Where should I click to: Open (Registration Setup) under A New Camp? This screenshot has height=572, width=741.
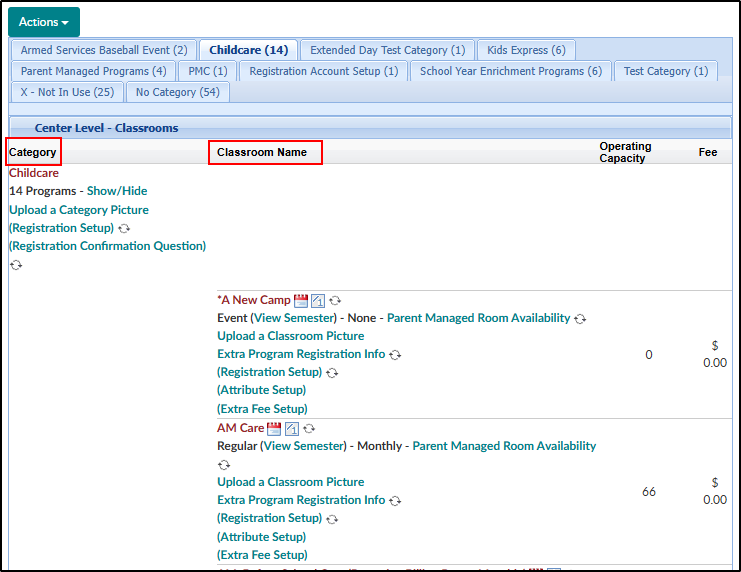[x=269, y=372]
